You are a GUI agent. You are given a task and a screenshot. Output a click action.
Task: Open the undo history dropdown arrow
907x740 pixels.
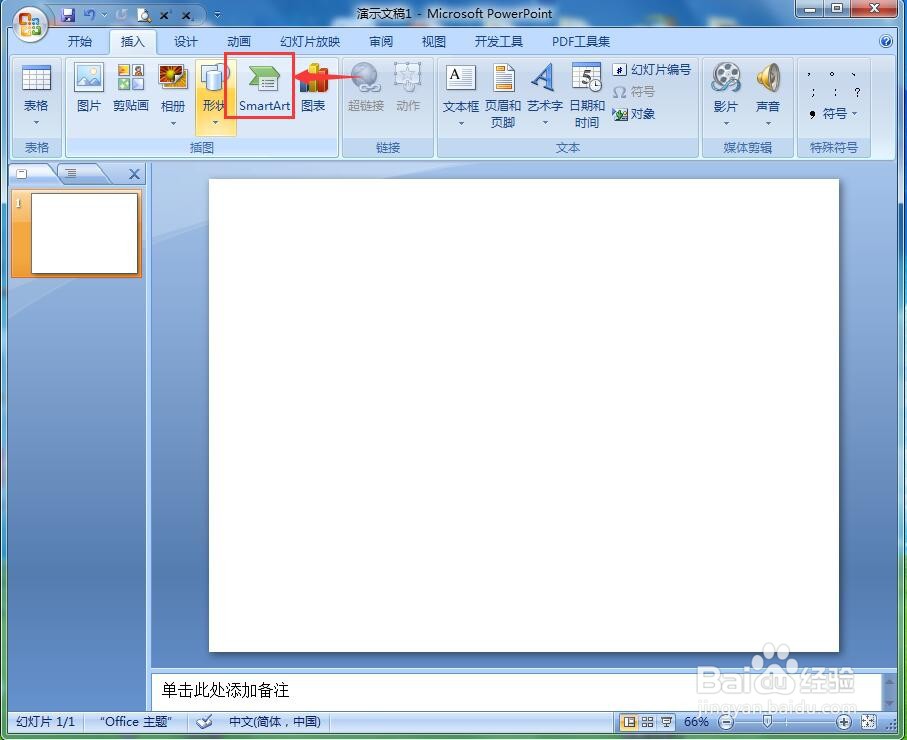pos(104,15)
